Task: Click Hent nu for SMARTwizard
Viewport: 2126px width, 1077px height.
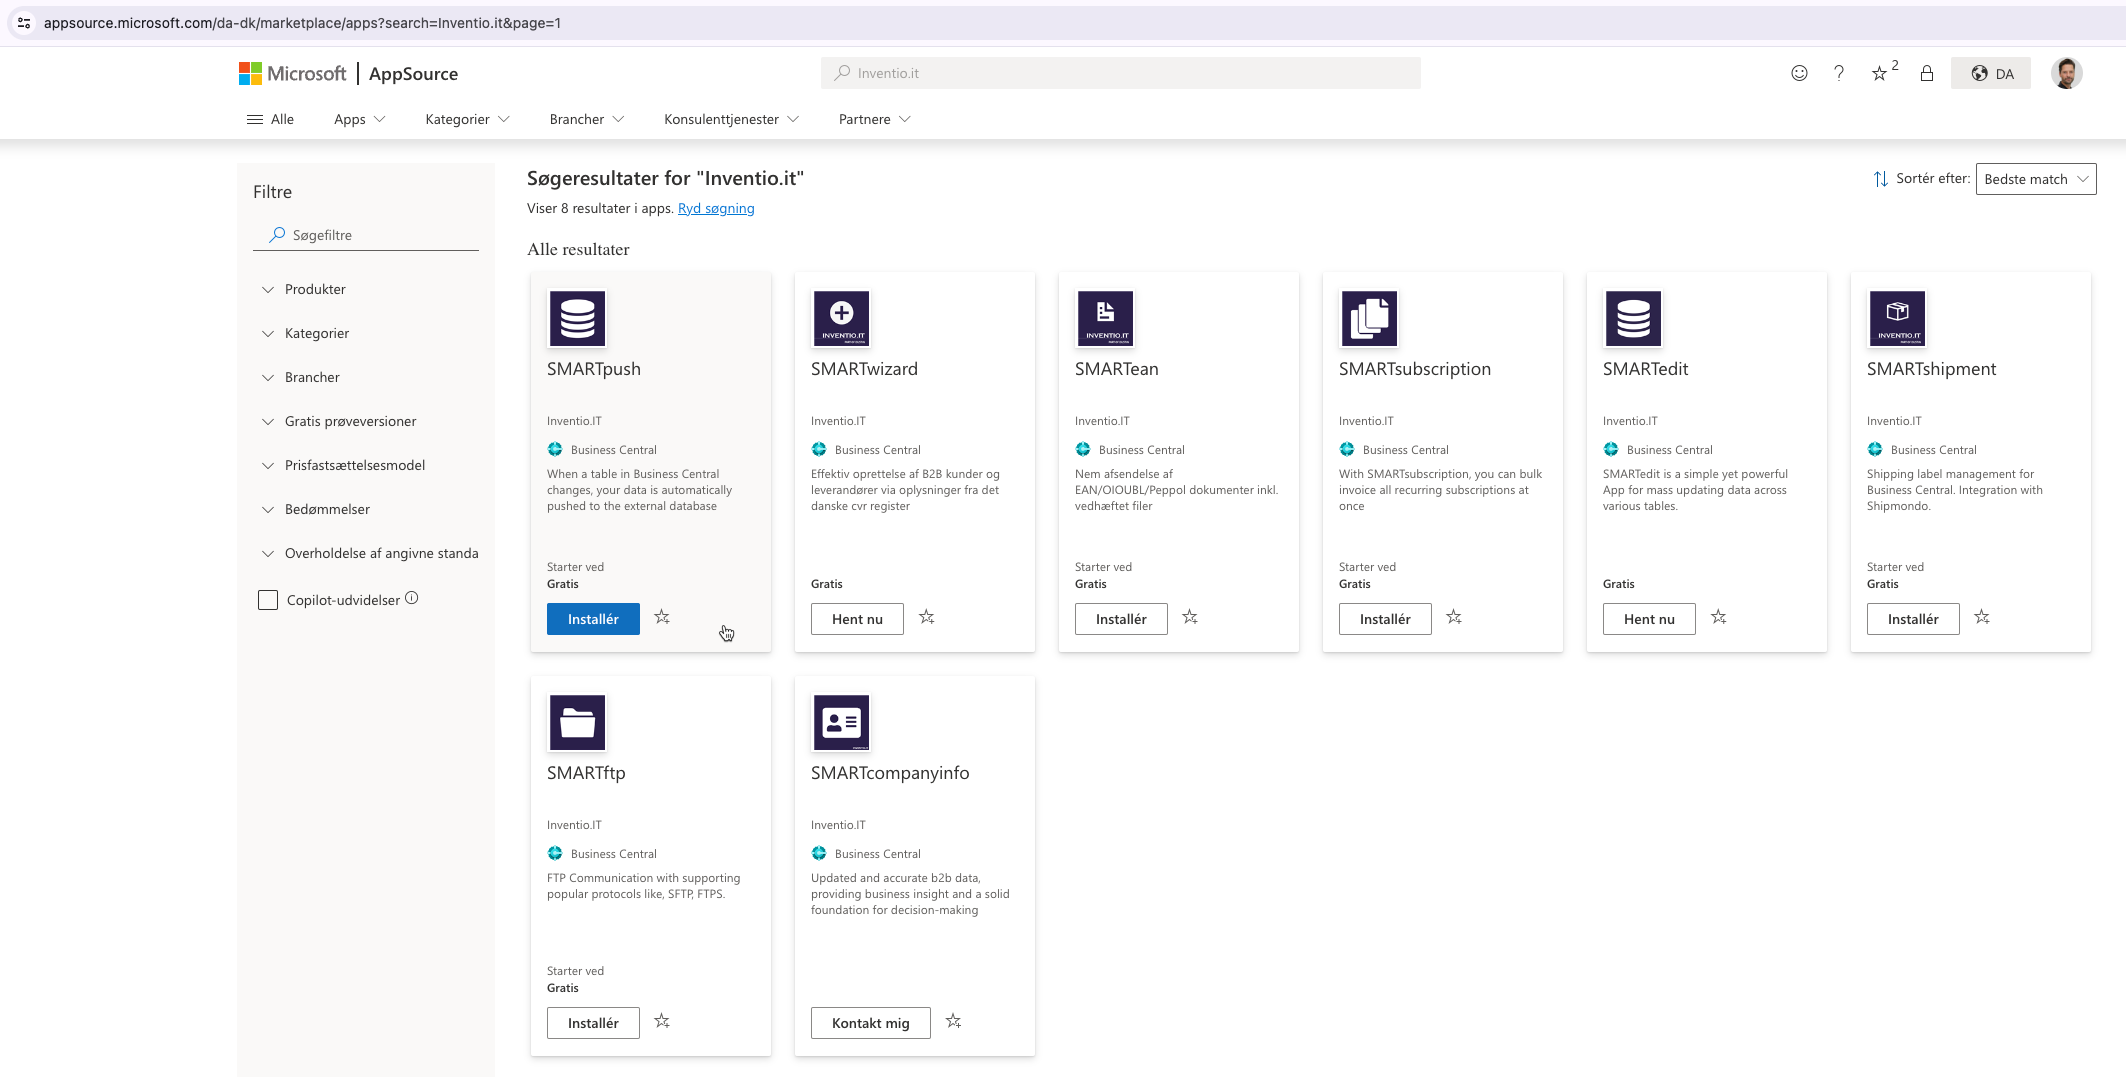Action: pos(857,619)
